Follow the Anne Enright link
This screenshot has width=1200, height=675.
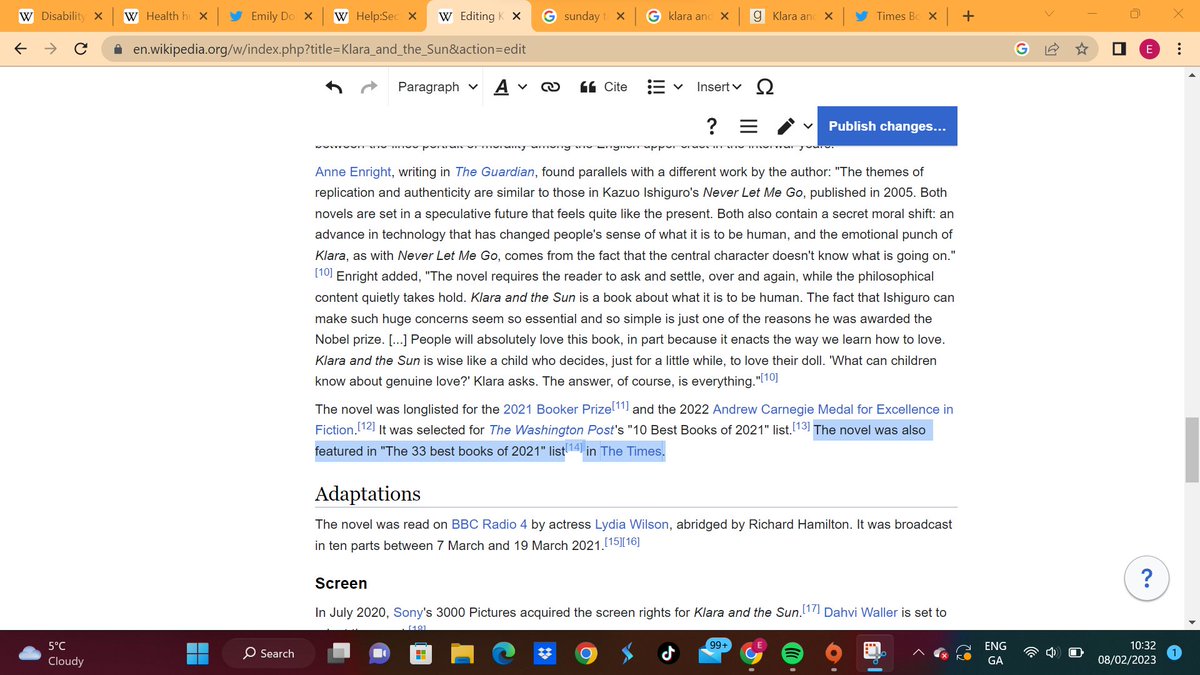352,172
